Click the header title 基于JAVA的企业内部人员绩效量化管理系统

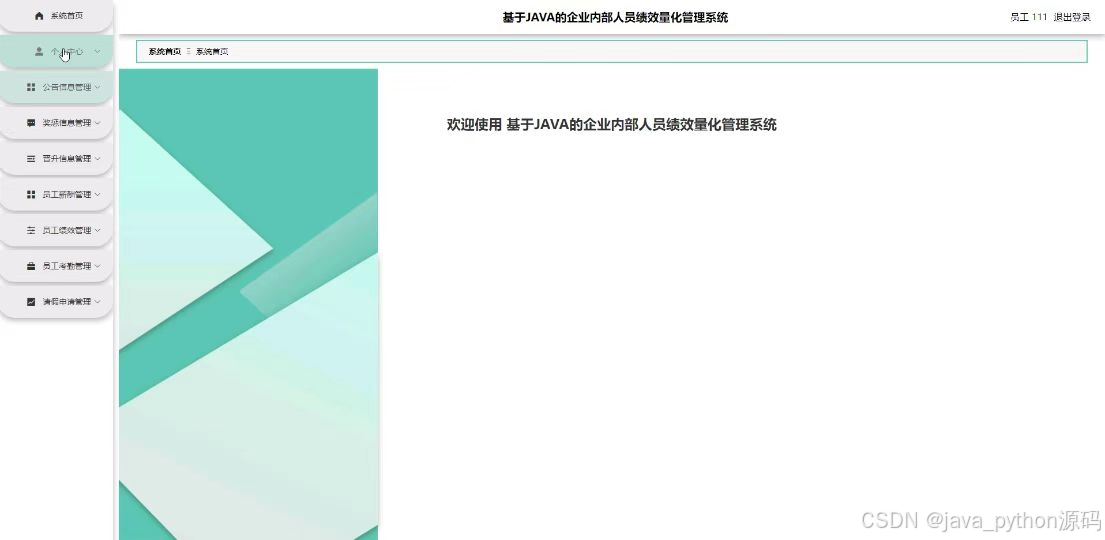[615, 18]
